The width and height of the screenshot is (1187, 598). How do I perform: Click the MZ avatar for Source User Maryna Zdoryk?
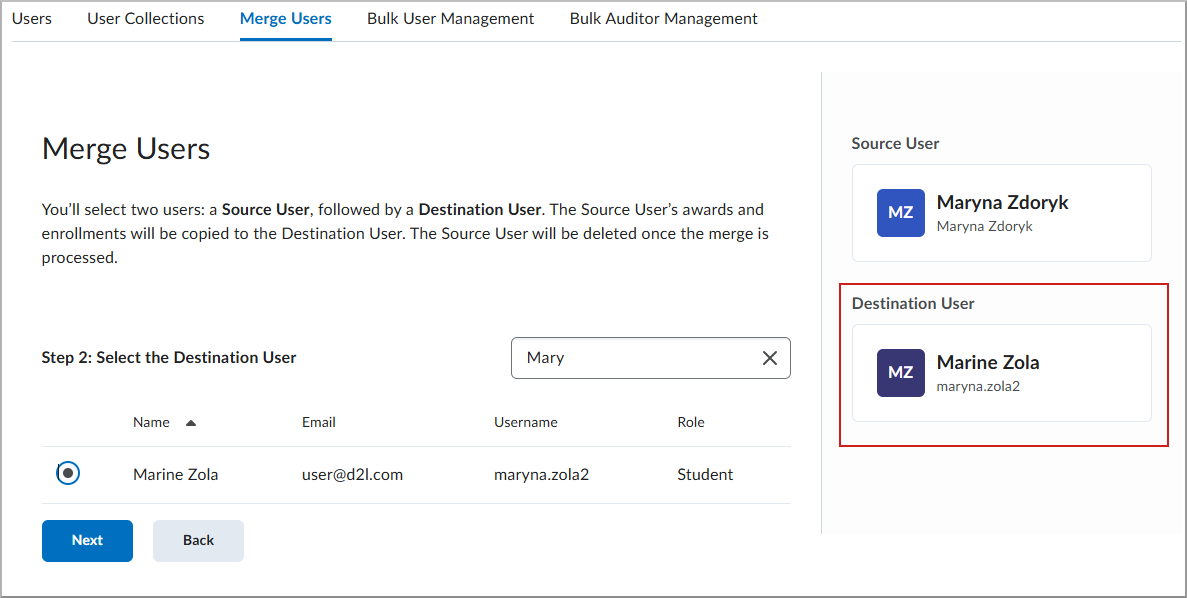point(899,212)
